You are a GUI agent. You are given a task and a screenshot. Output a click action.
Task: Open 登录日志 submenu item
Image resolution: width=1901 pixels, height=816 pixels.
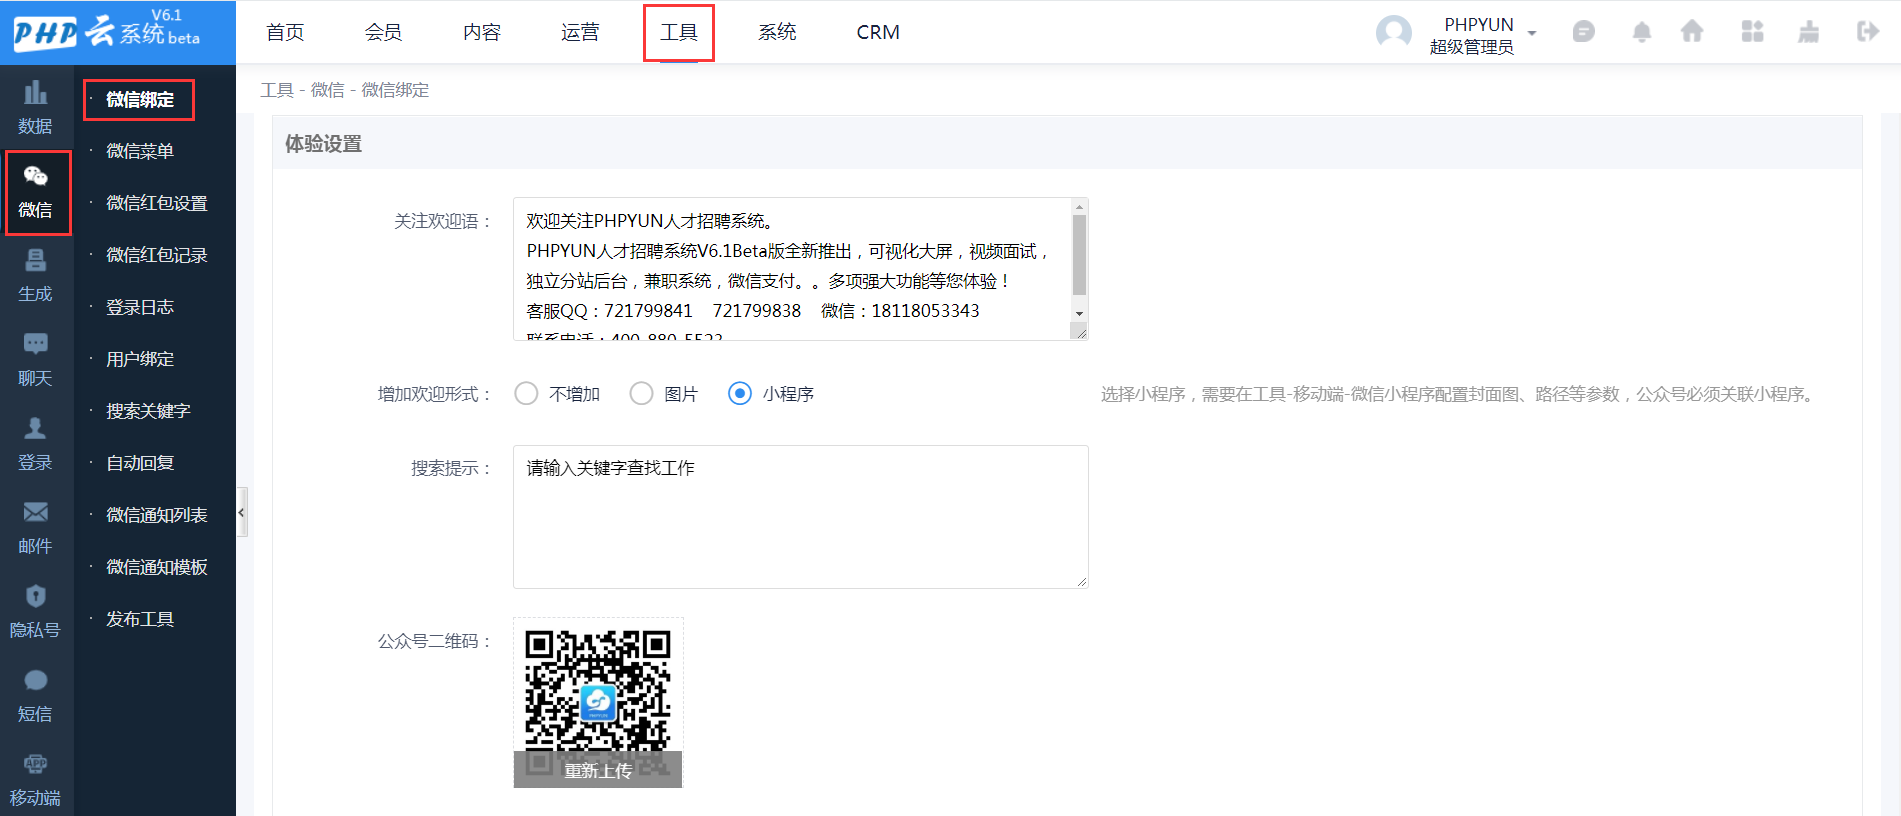(140, 307)
